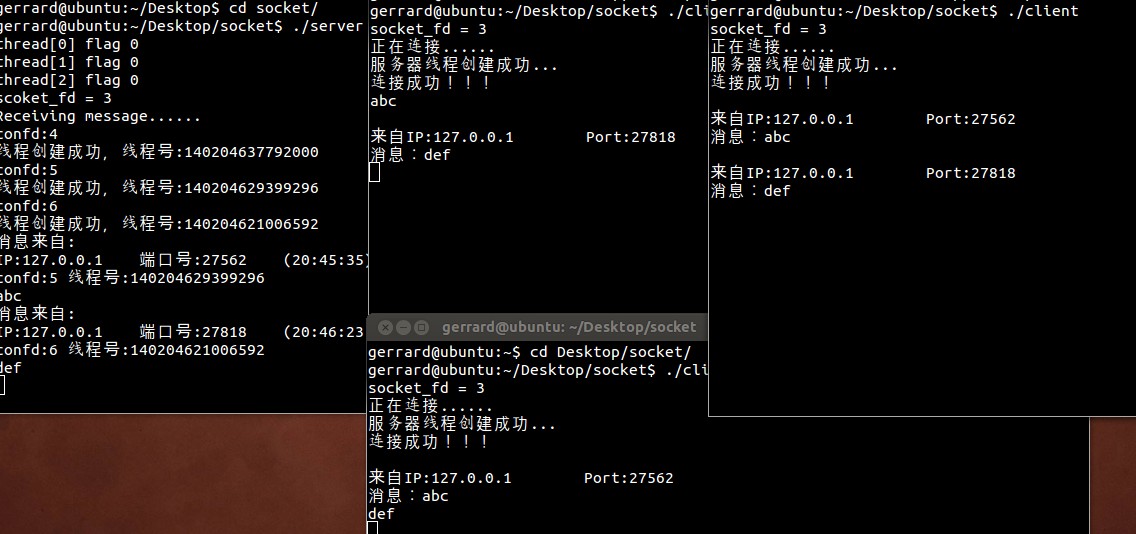Click '线程创建成功' line with 140204621006592
This screenshot has height=534, width=1136.
(x=159, y=224)
